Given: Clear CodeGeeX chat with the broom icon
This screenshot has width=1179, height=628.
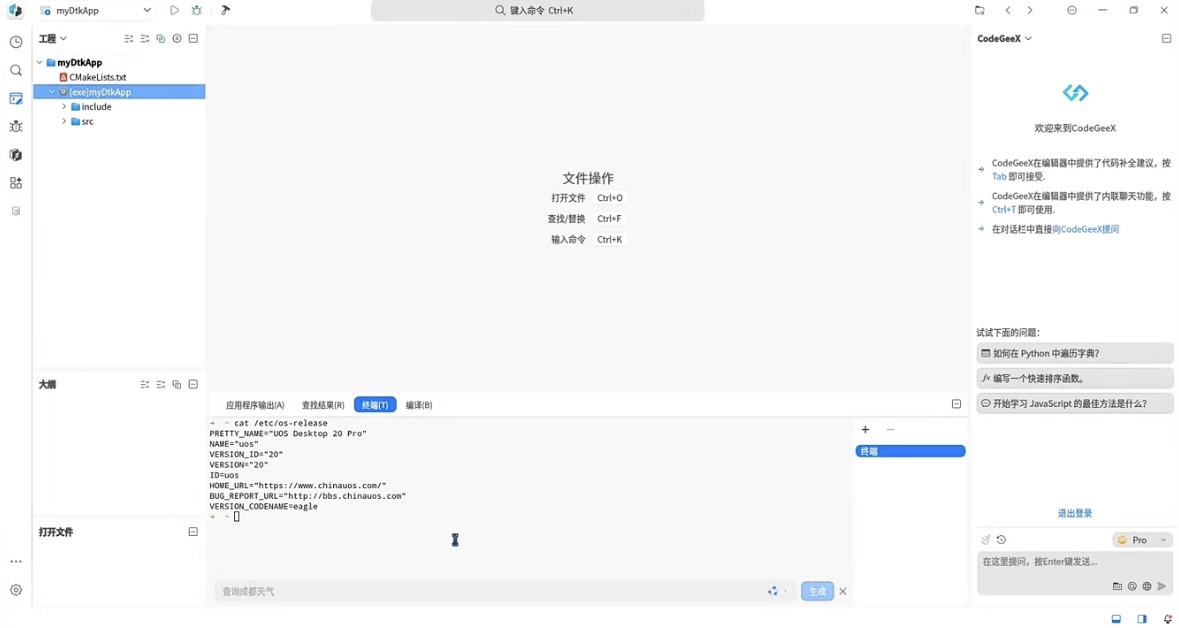Looking at the screenshot, I should pyautogui.click(x=986, y=540).
